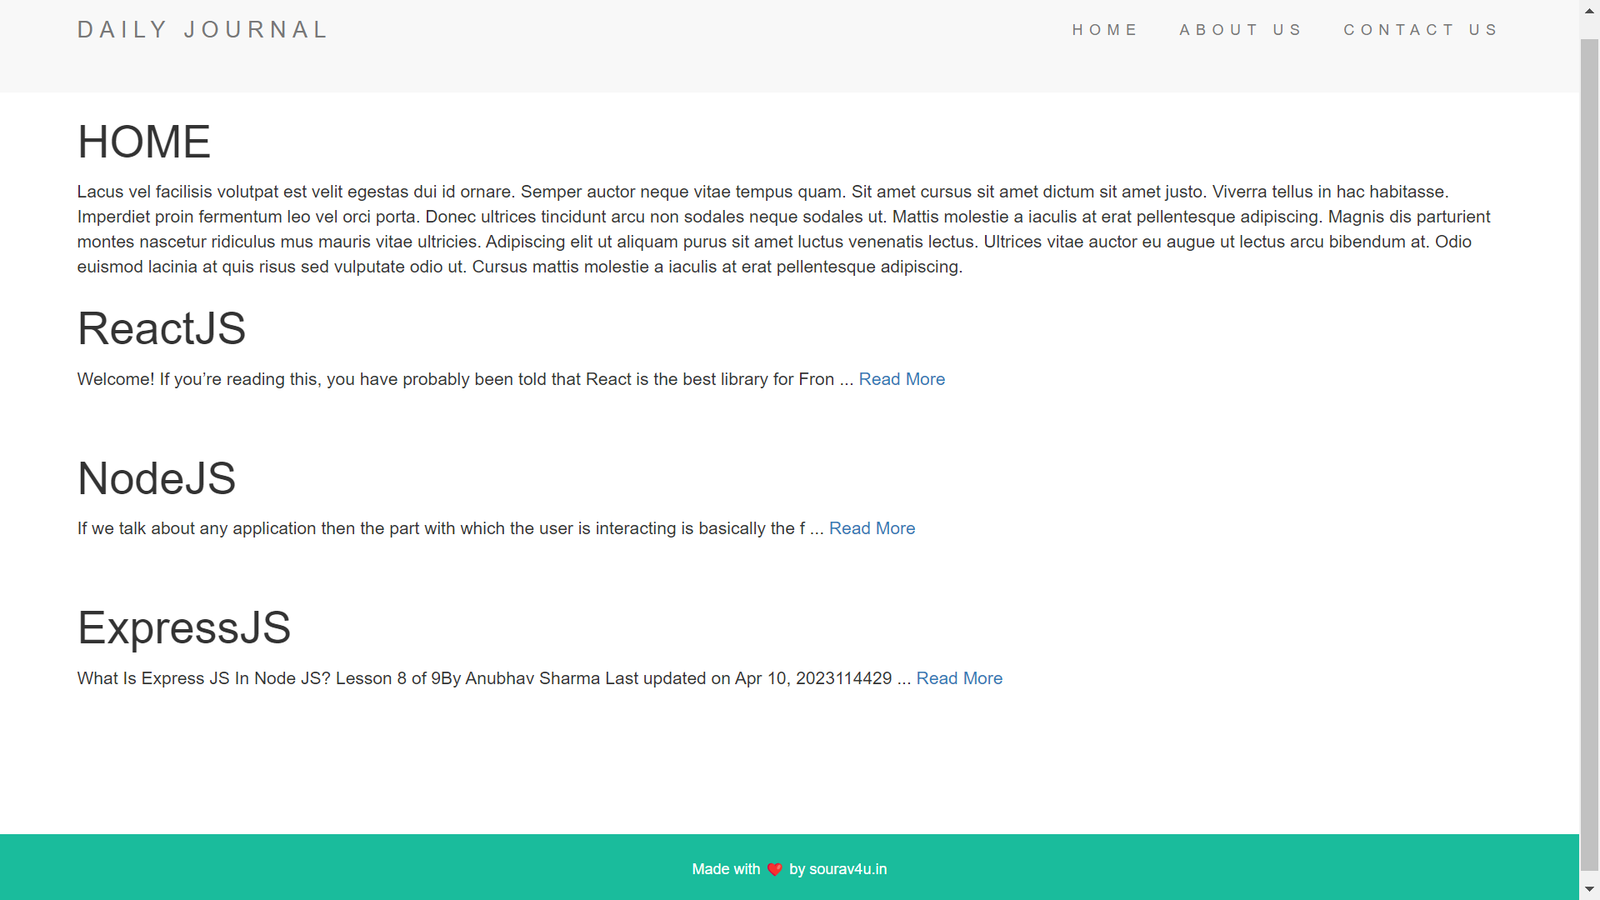Open the Home nav item
1600x900 pixels.
(x=1105, y=30)
